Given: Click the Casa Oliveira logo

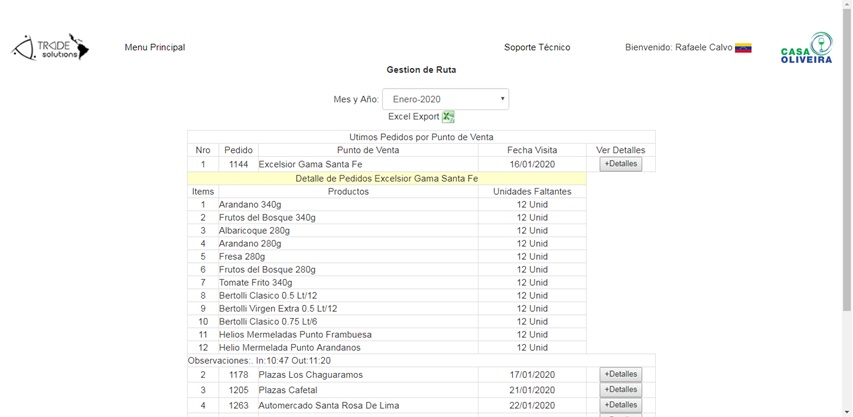Looking at the screenshot, I should (806, 48).
